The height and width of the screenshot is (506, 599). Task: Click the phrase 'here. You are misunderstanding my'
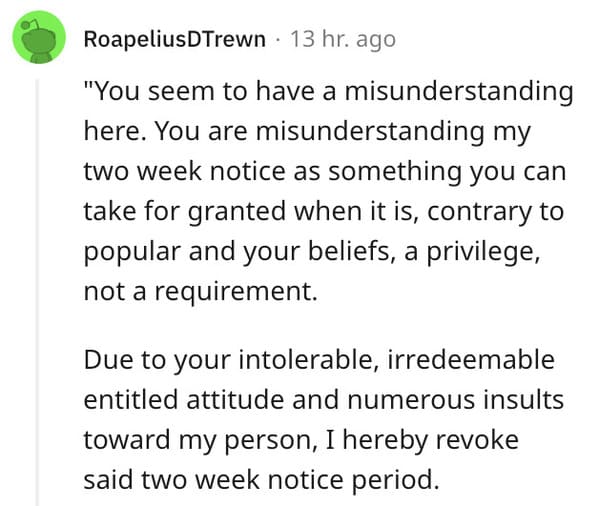coord(307,132)
